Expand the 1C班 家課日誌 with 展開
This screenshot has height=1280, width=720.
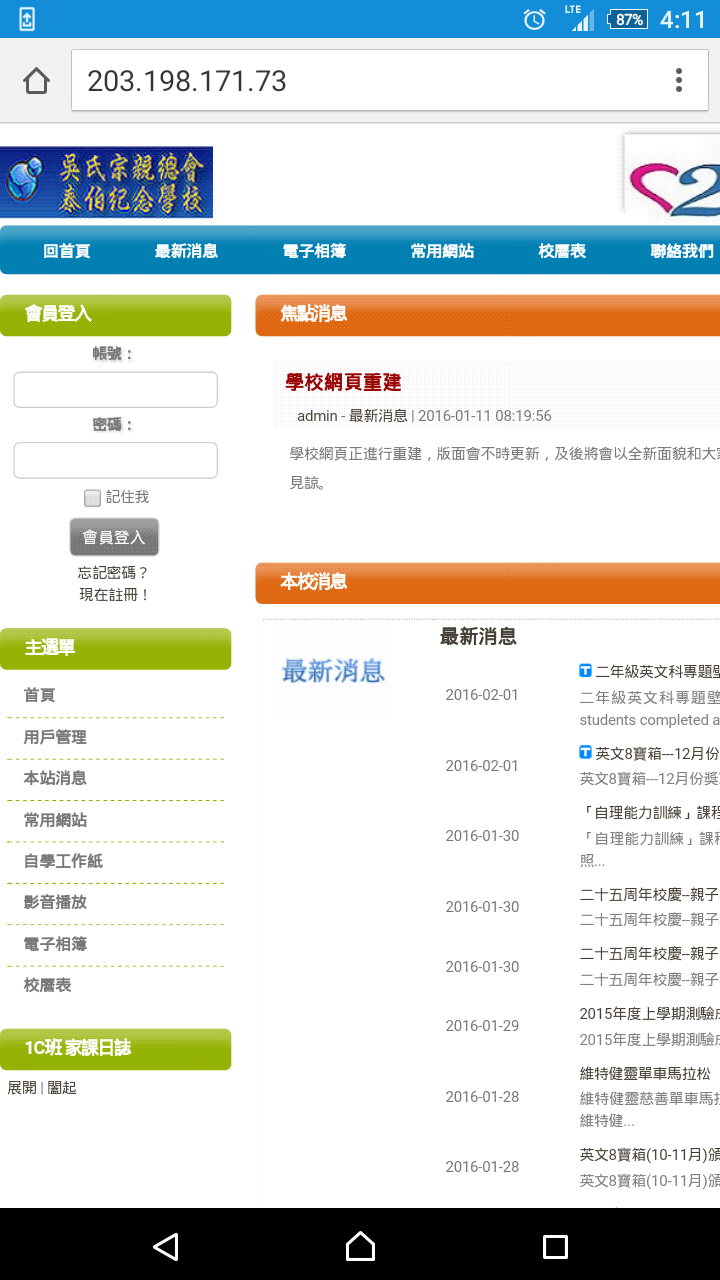22,1088
